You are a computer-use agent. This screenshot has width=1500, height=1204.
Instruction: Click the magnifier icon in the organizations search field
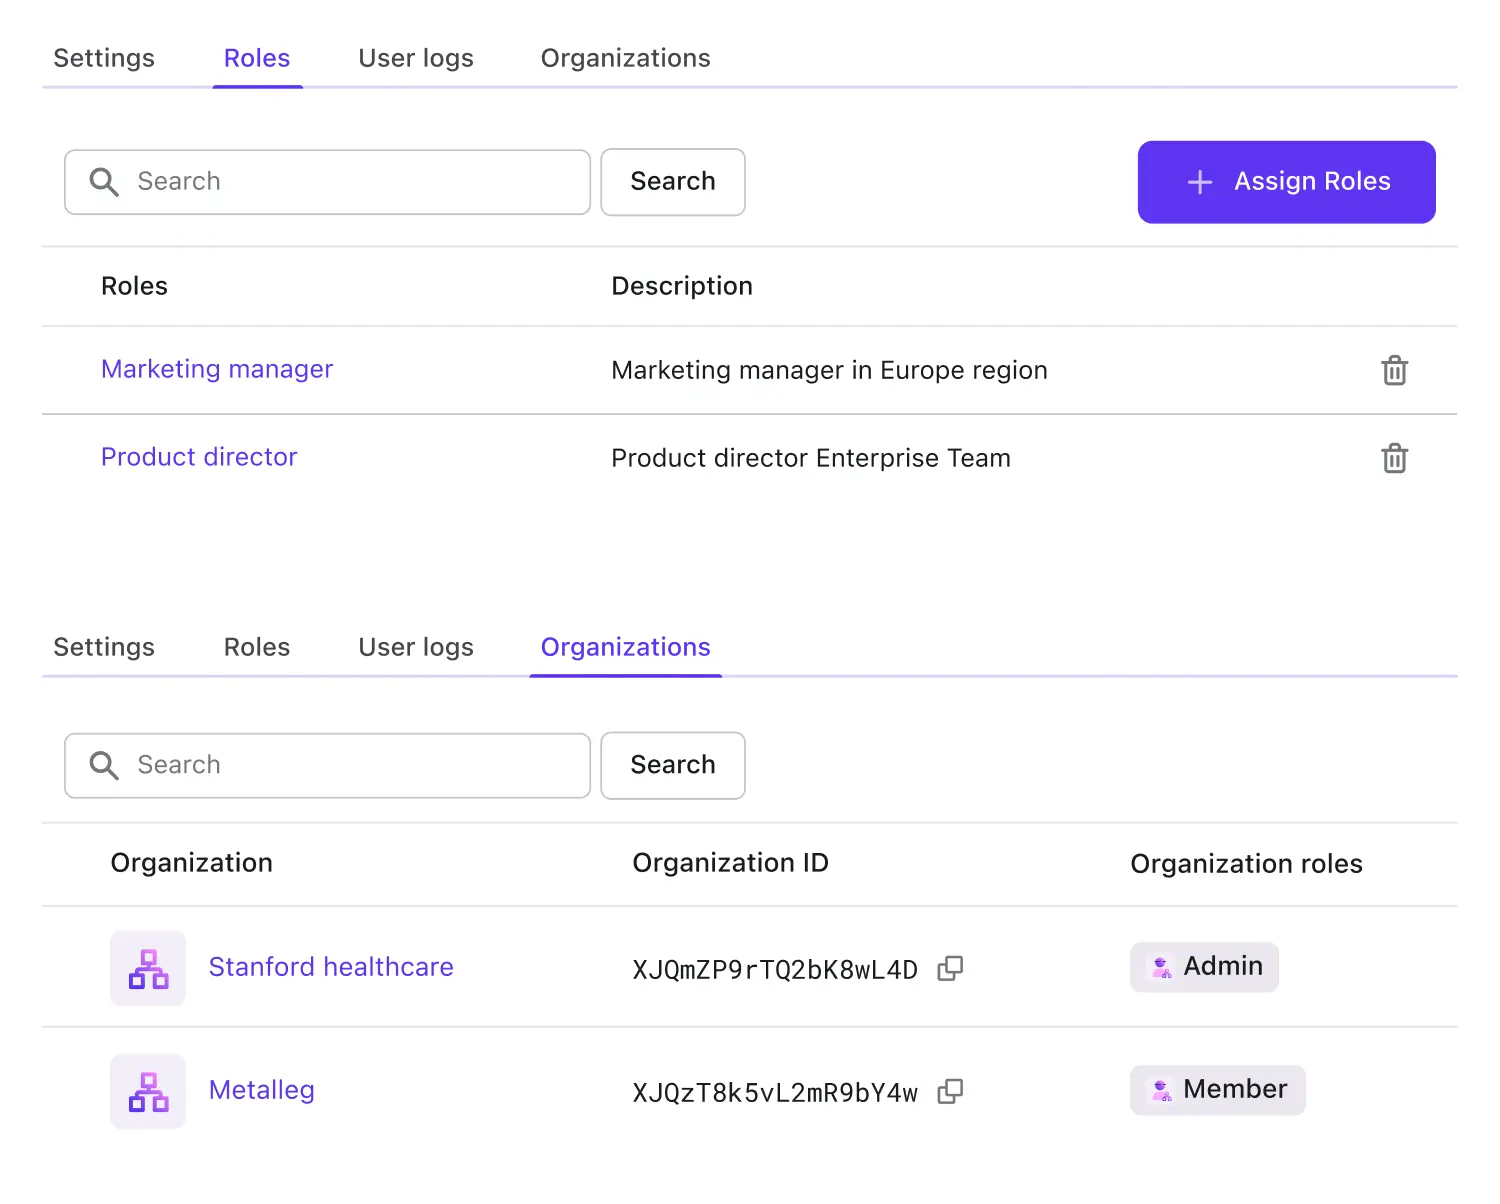pyautogui.click(x=104, y=765)
